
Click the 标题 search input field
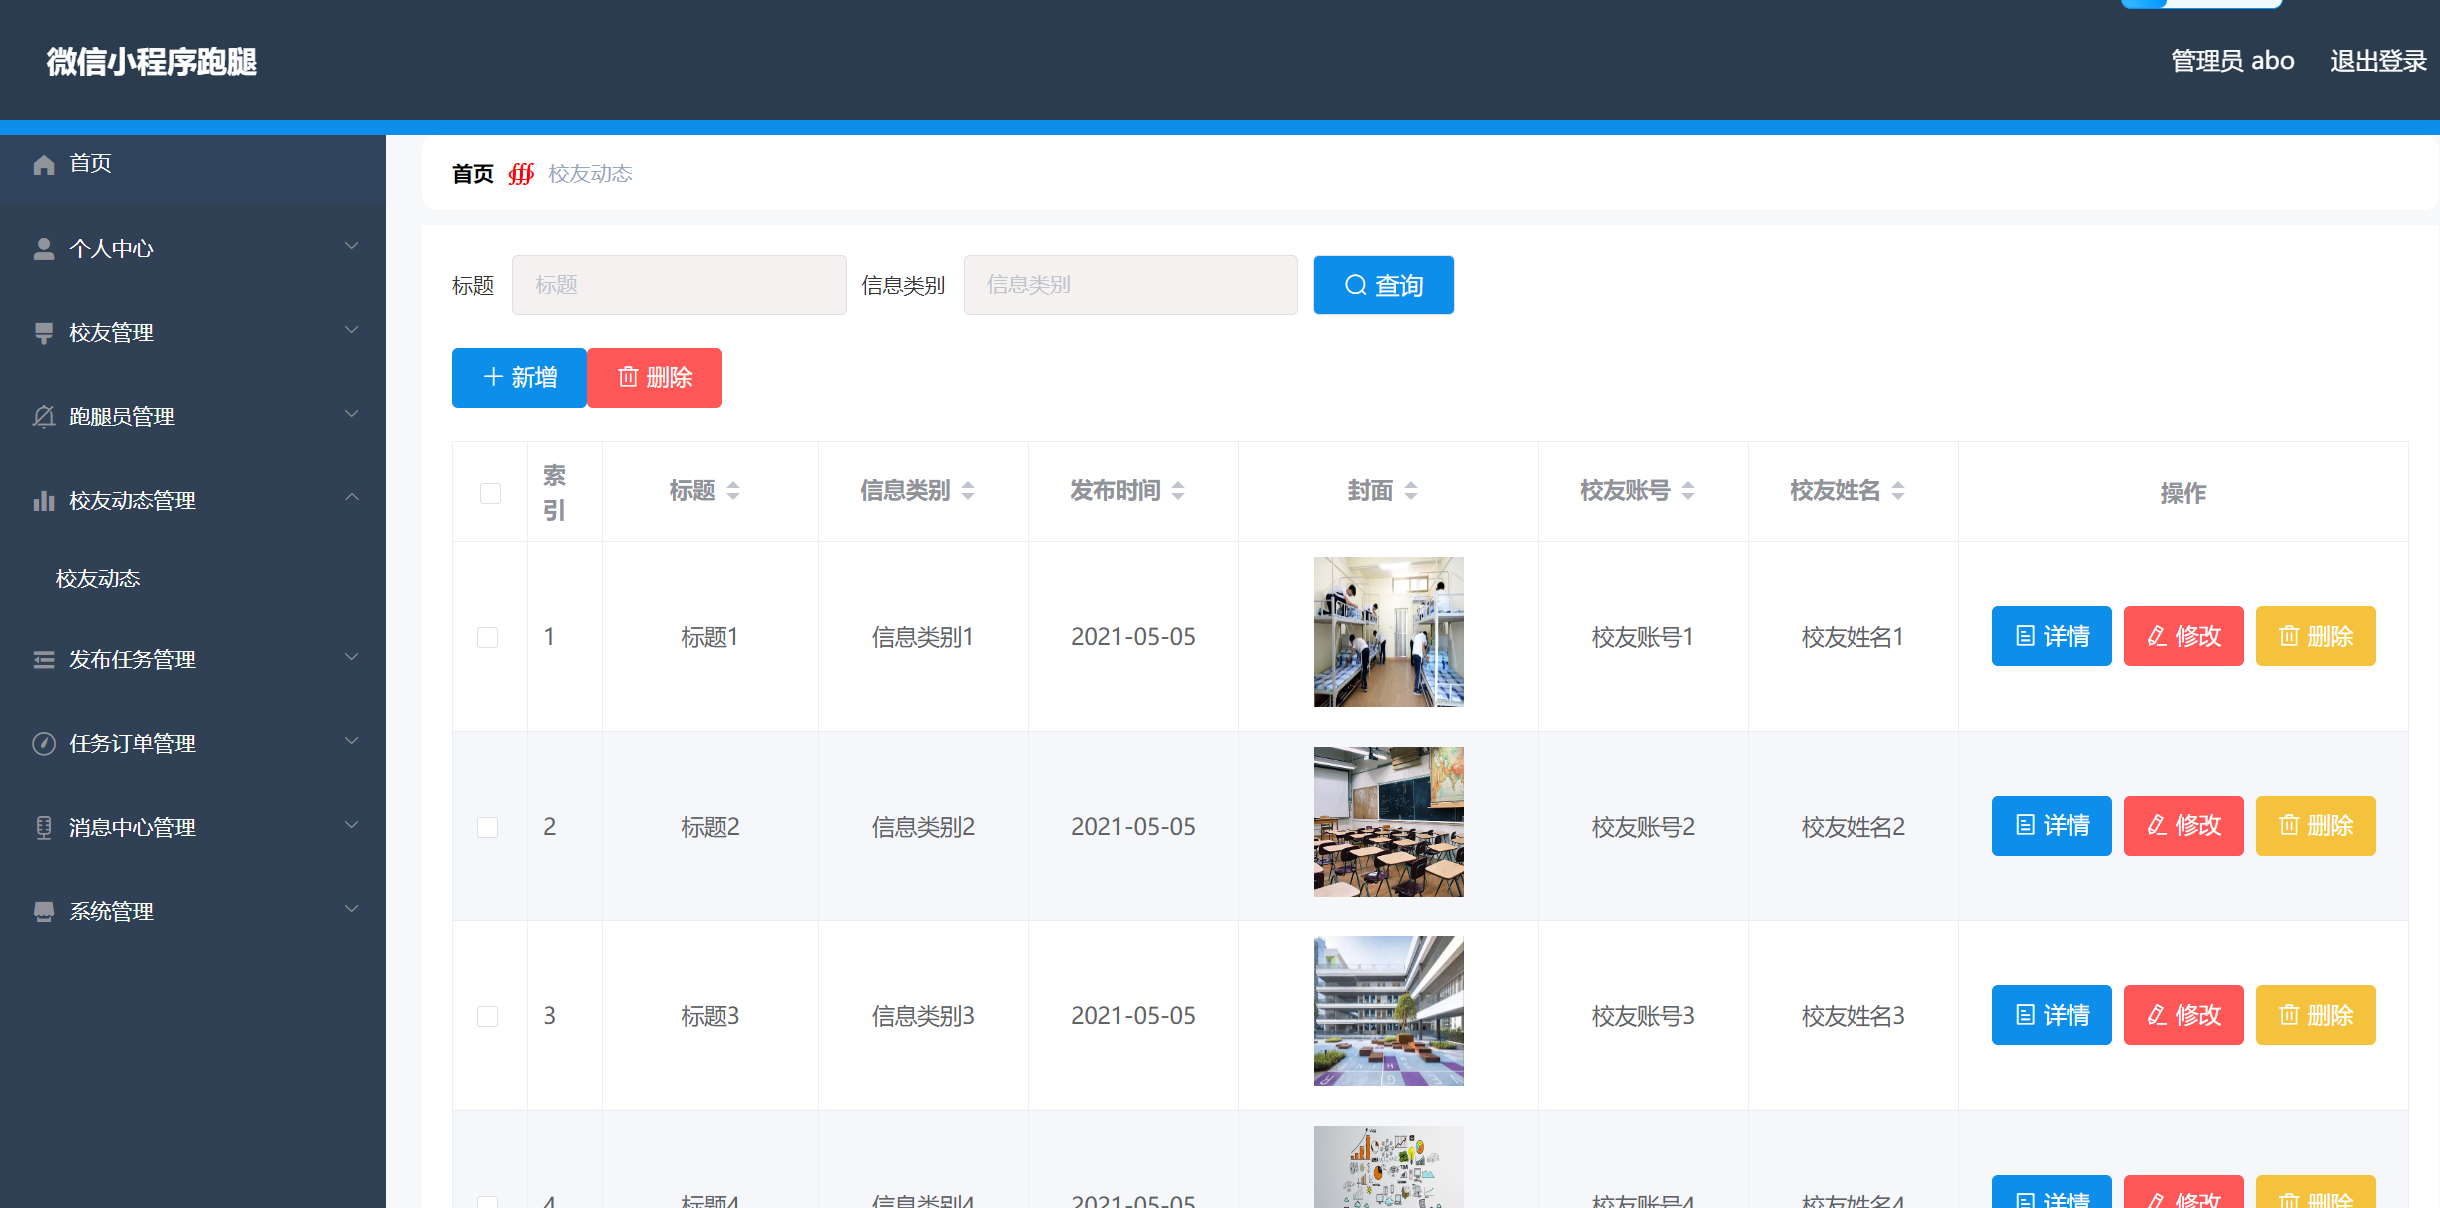[x=678, y=285]
